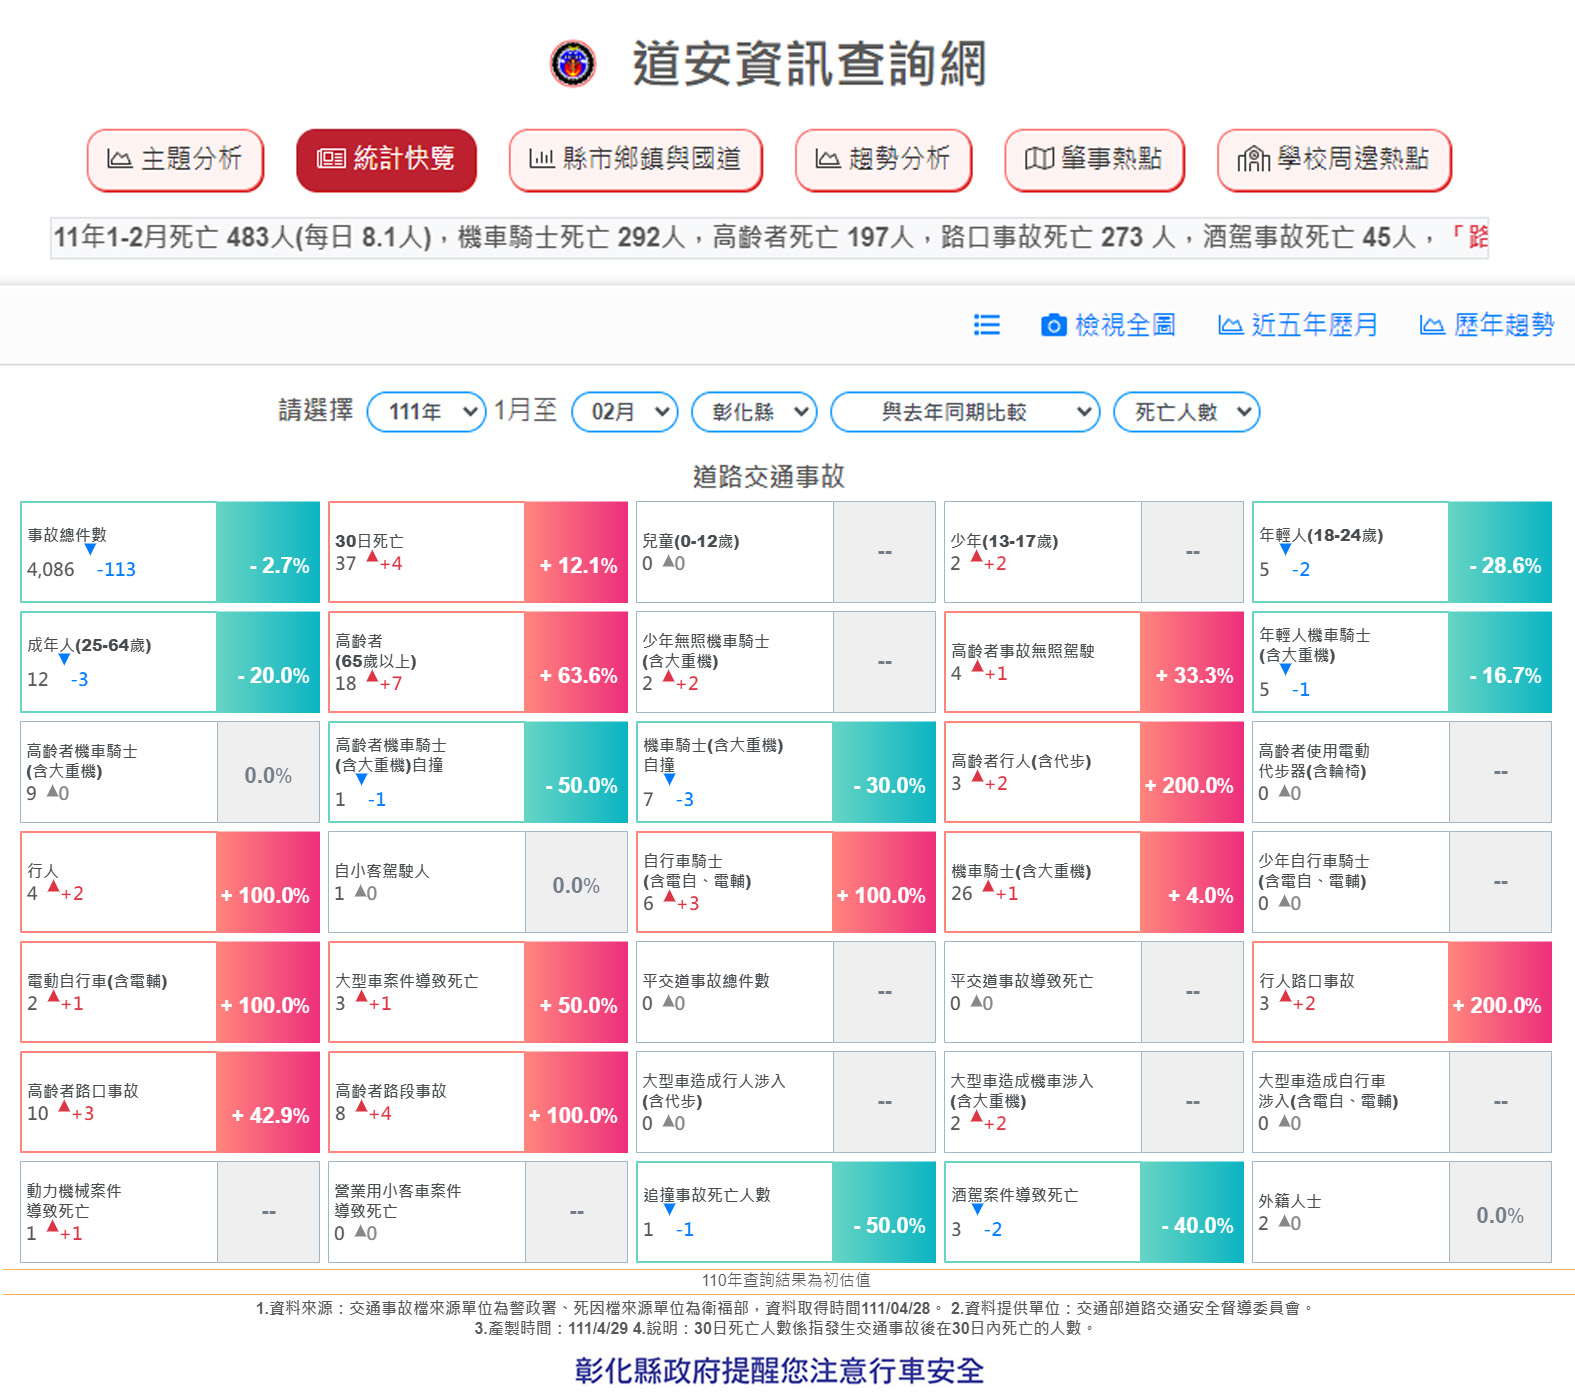1575x1395 pixels.
Task: Click the red +63.6% block for 高齡者
Action: pos(577,662)
